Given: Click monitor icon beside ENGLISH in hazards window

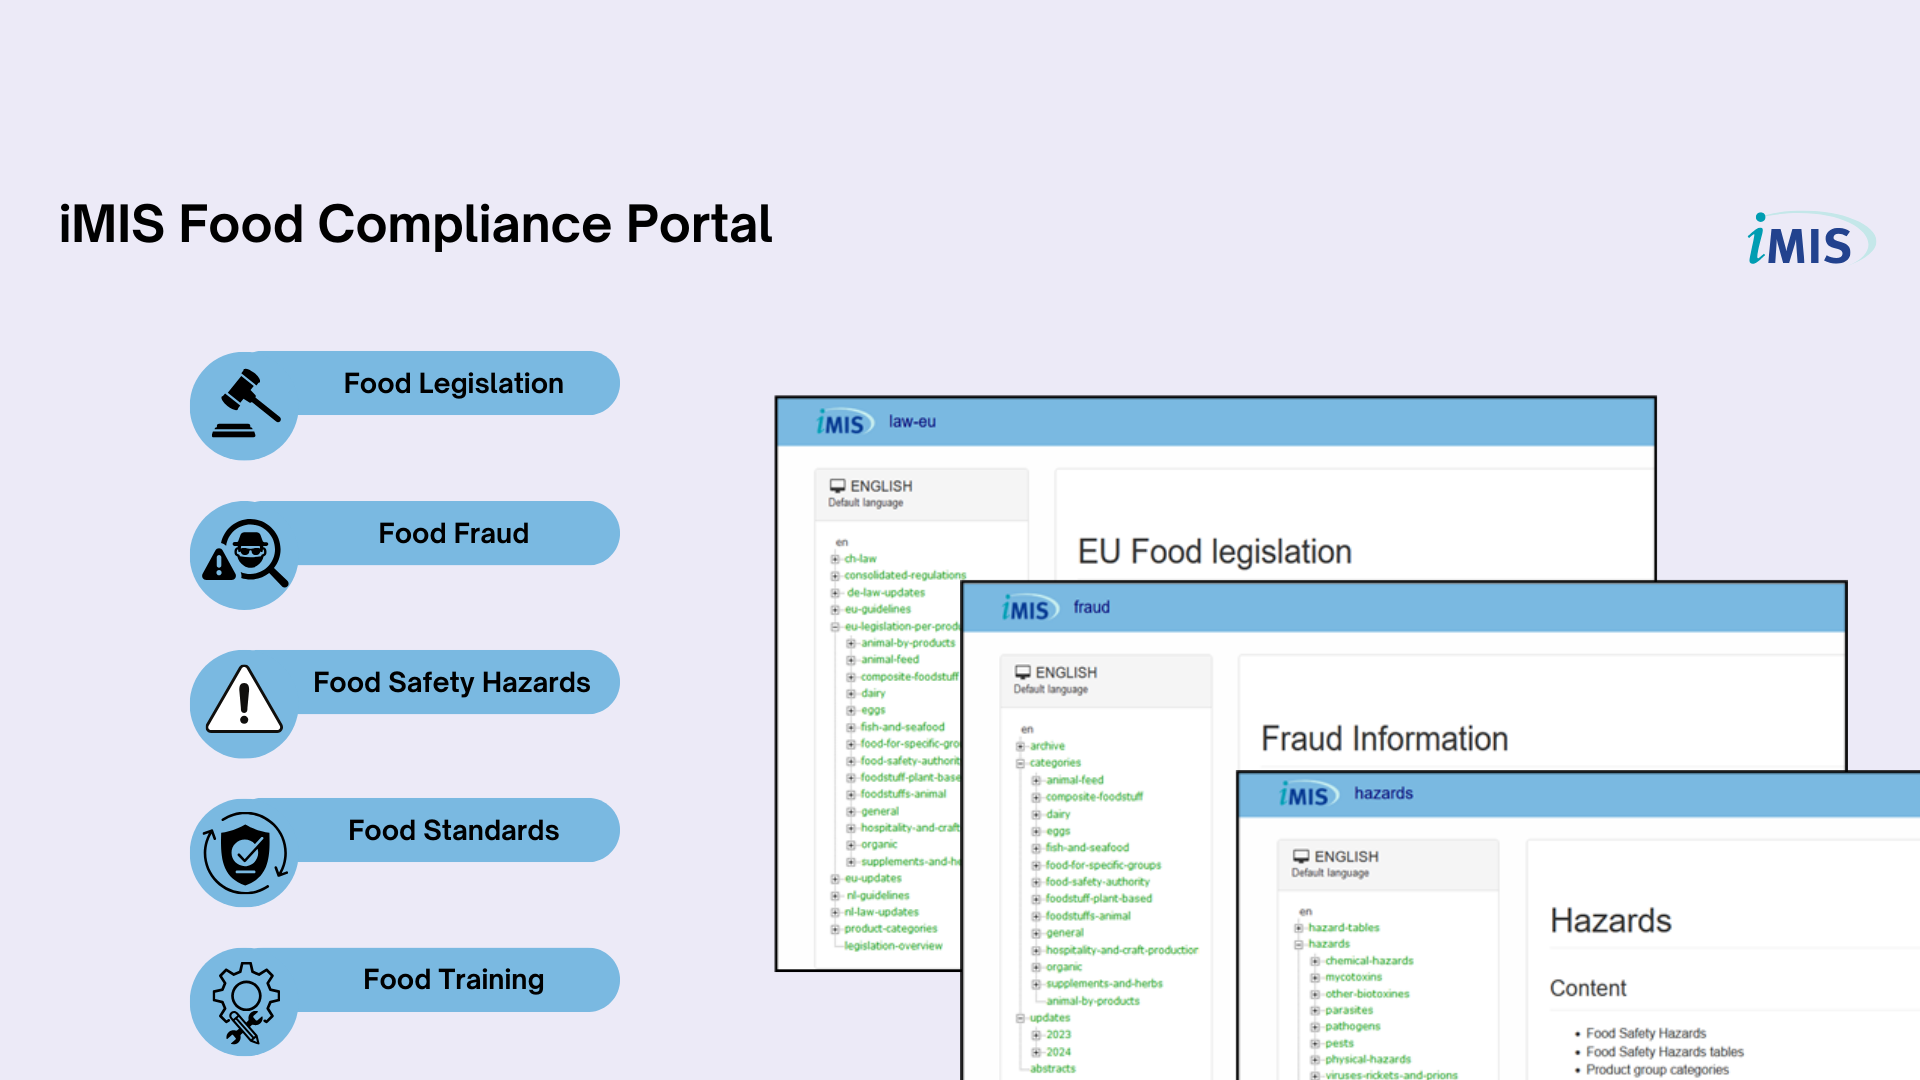Looking at the screenshot, I should coord(1301,856).
